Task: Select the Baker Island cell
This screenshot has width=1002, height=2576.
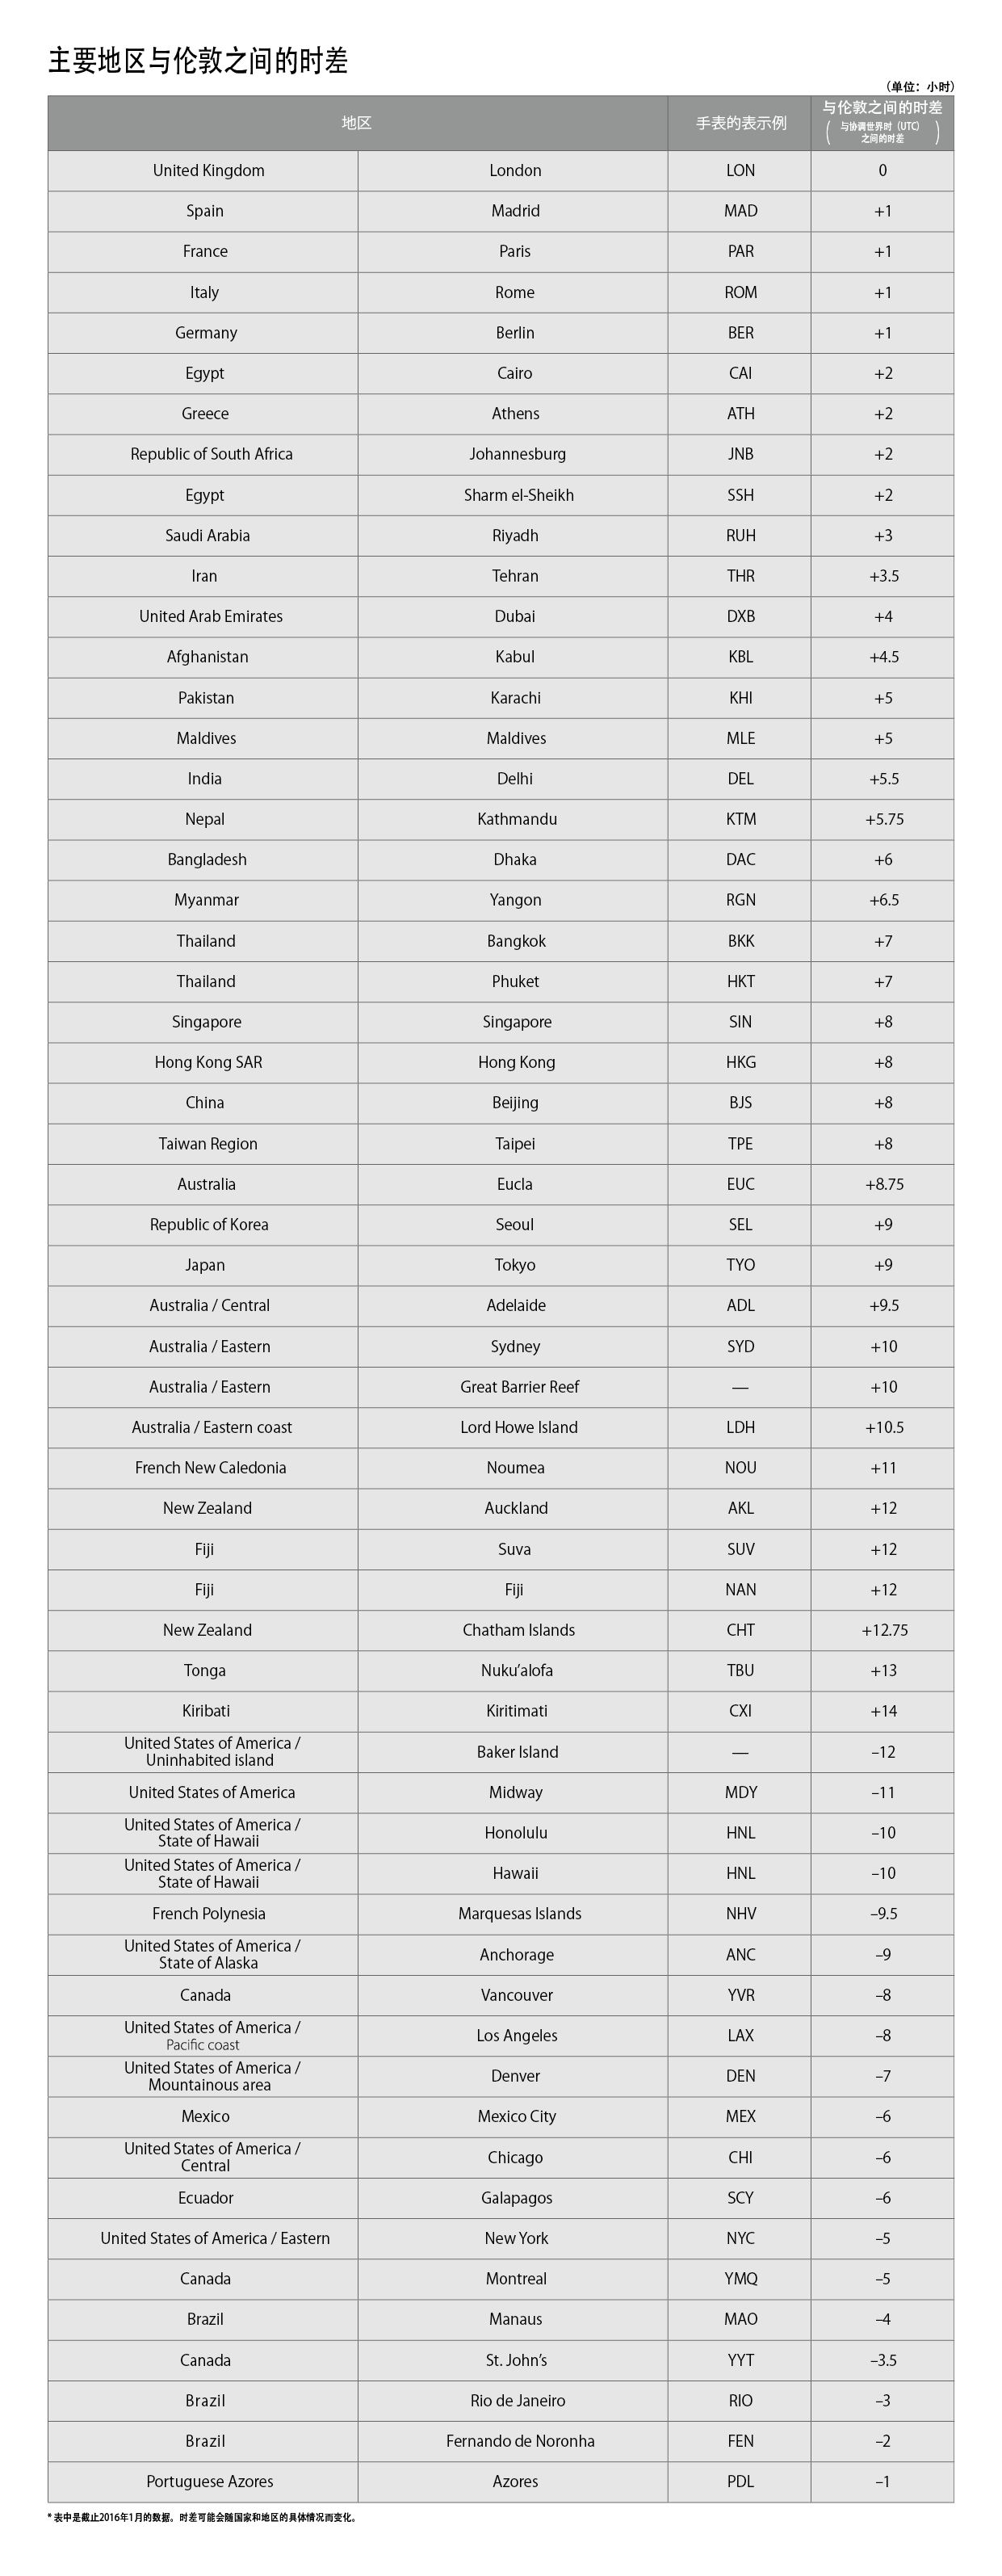Action: pyautogui.click(x=517, y=1752)
